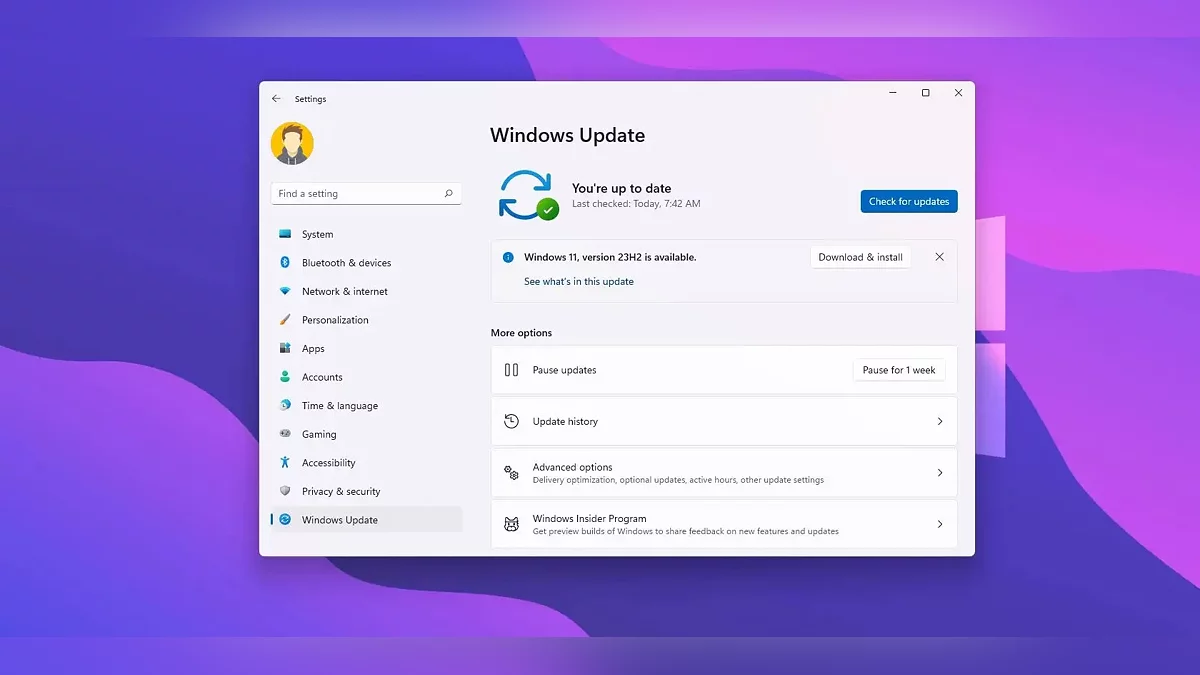Maximize the Settings window
Viewport: 1200px width, 675px height.
925,93
